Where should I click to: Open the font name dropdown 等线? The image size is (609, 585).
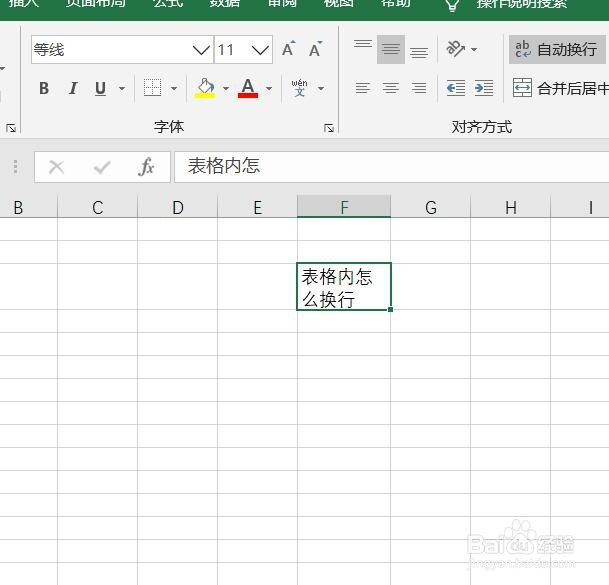[x=201, y=50]
